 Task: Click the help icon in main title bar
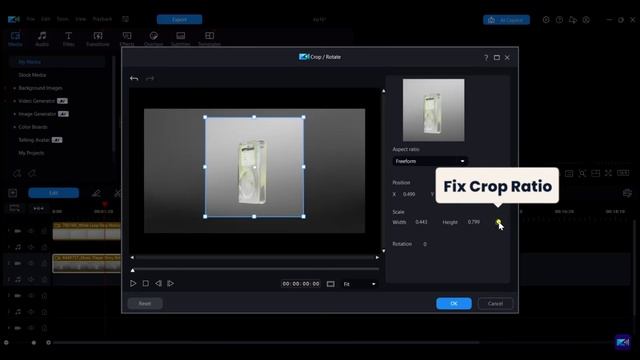[x=559, y=20]
